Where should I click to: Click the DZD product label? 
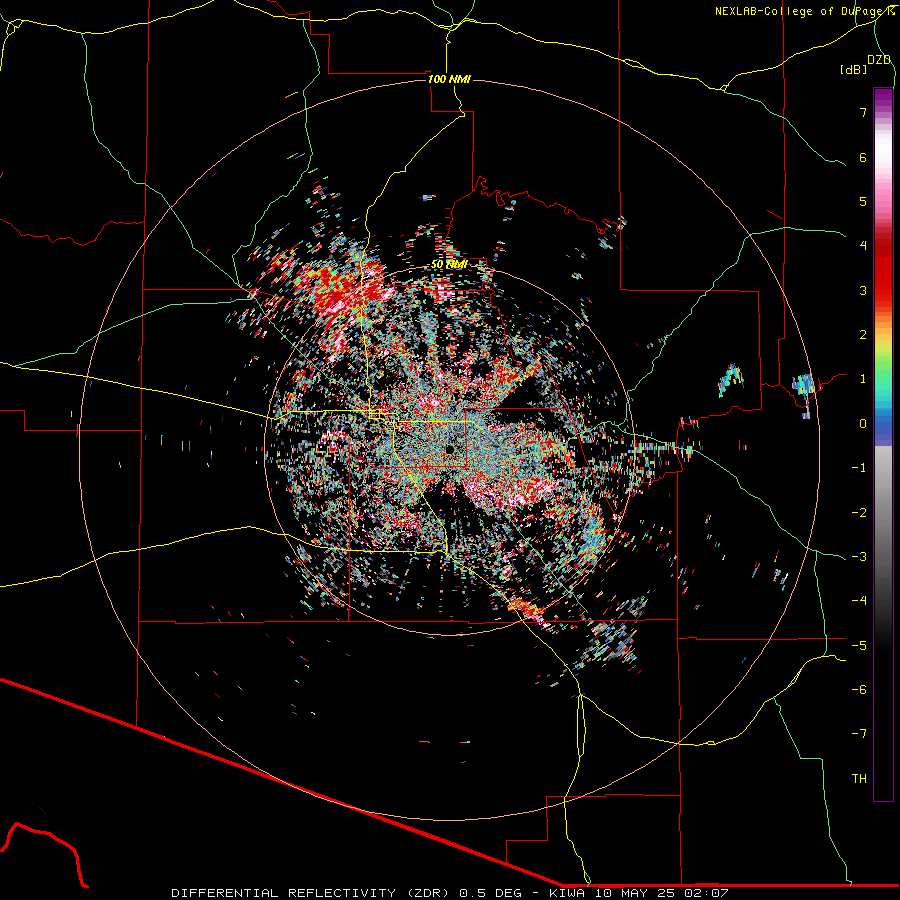(879, 60)
